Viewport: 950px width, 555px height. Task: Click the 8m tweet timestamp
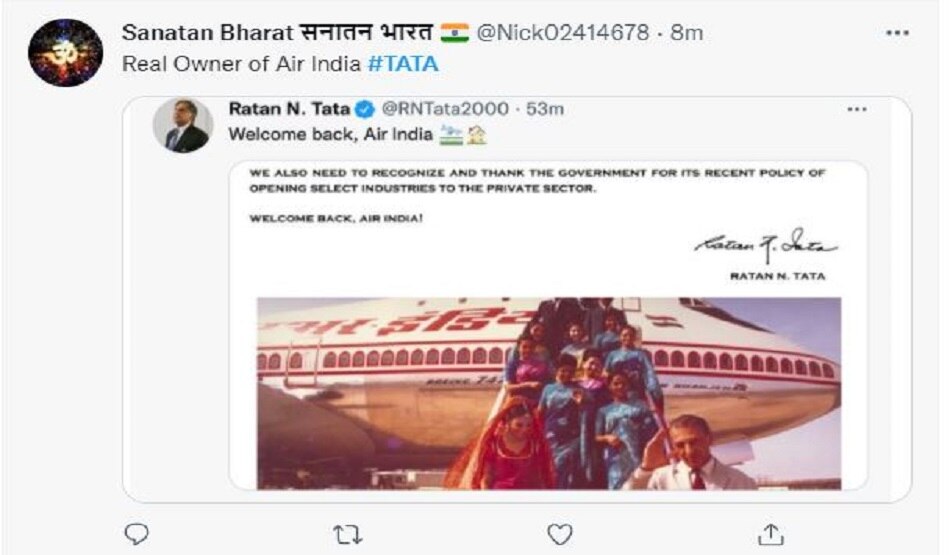687,33
